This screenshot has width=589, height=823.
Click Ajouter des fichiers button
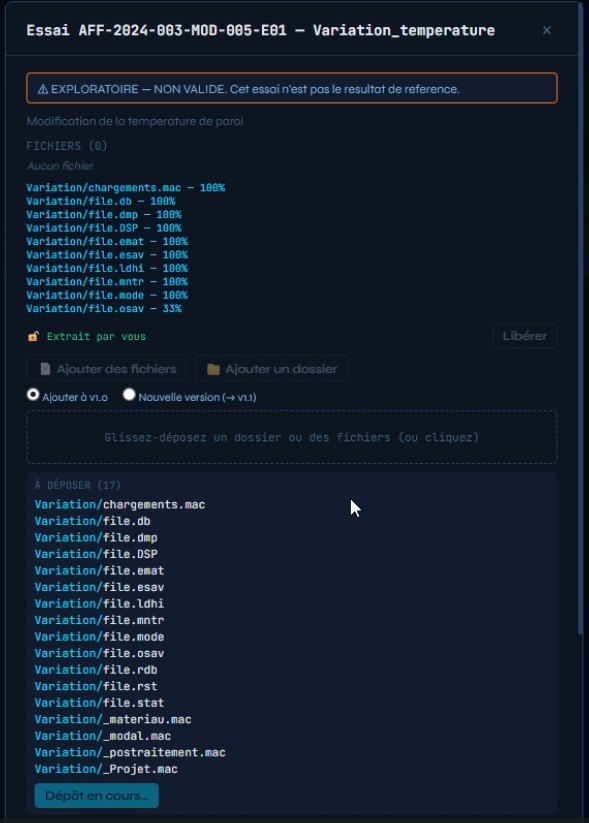tap(107, 368)
